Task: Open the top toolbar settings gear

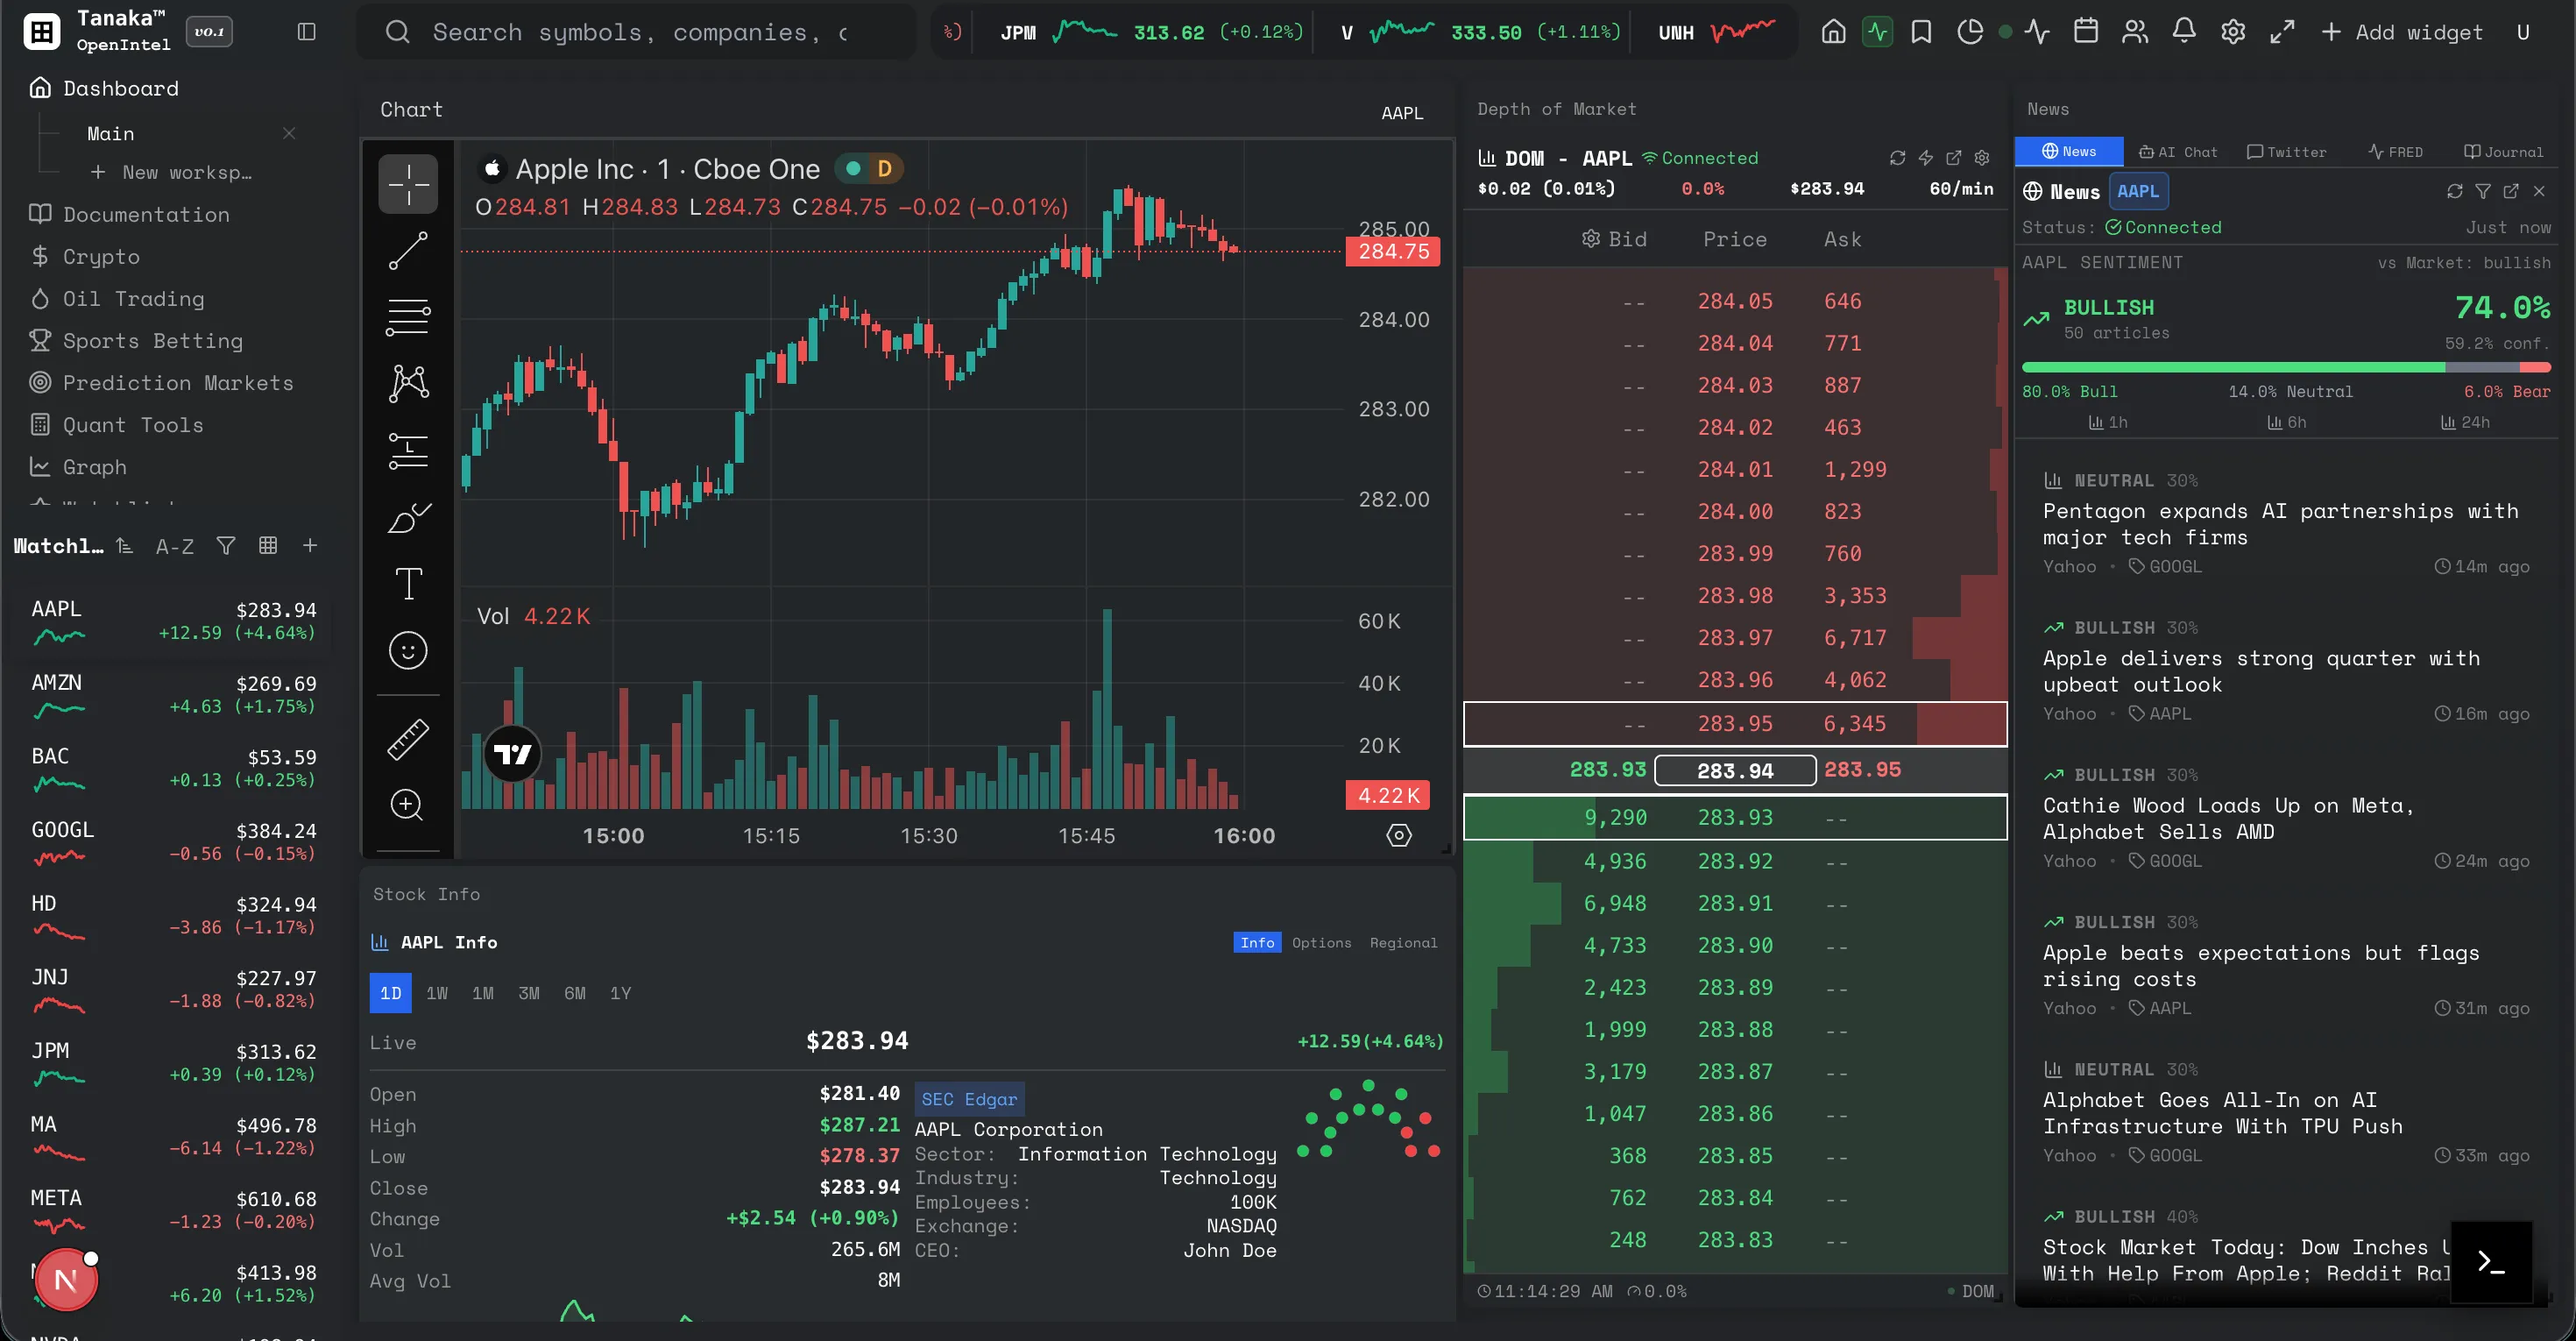Action: point(2233,32)
